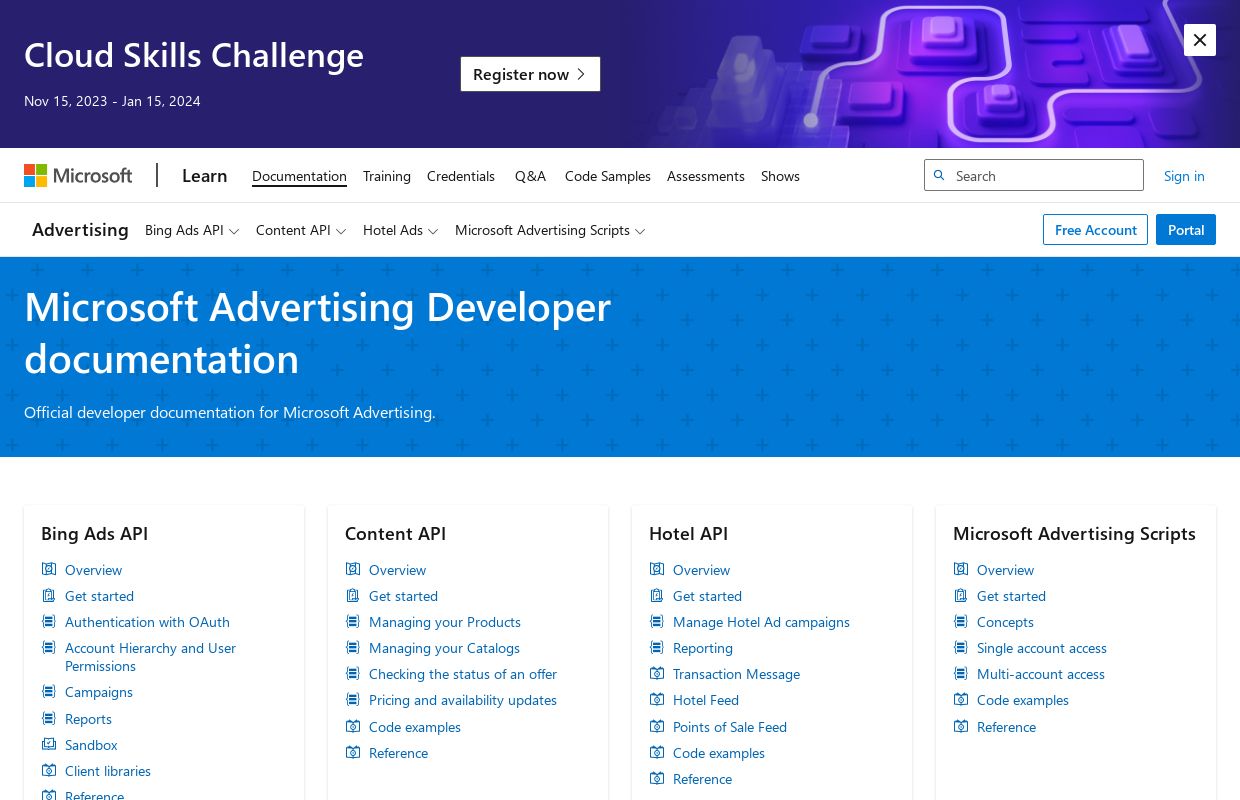Open Scripts Code examples link
The image size is (1240, 800).
tap(1023, 700)
